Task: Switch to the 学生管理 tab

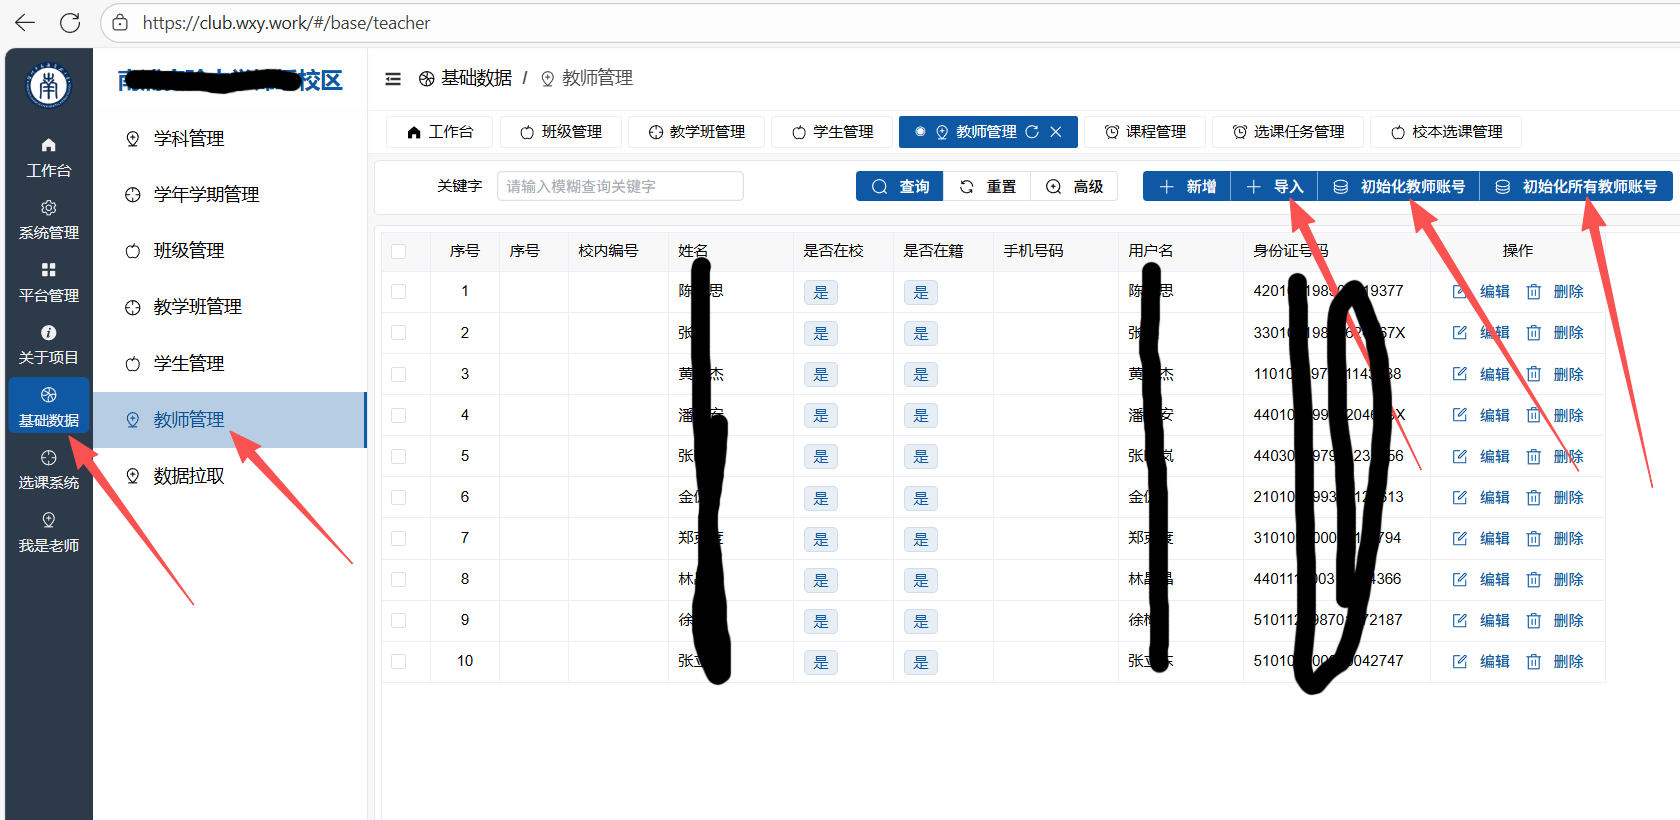Action: tap(832, 132)
